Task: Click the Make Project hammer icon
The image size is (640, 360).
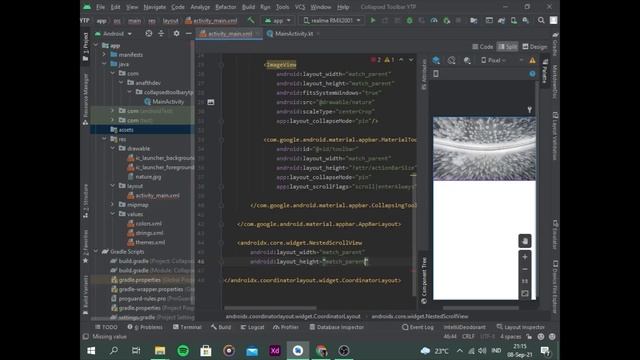Action: (251, 20)
